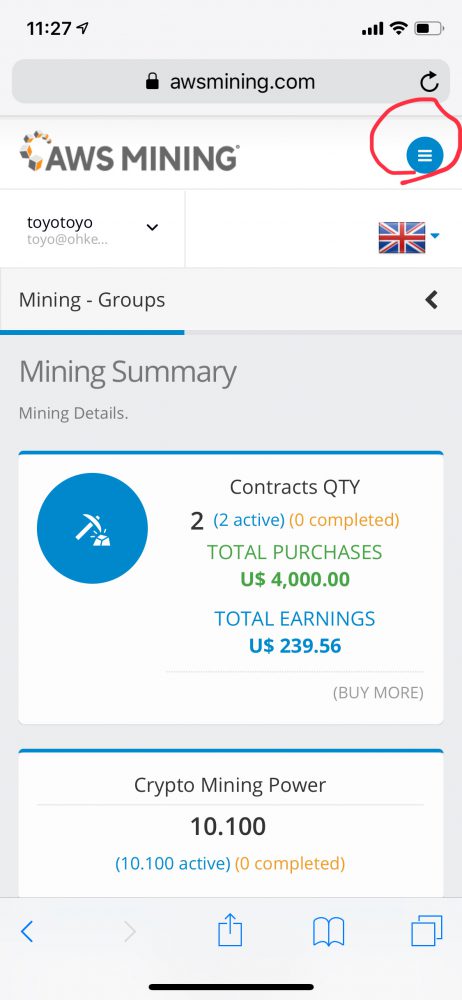The image size is (462, 1000).
Task: Tap the blue pickaxe mining icon
Action: point(93,528)
